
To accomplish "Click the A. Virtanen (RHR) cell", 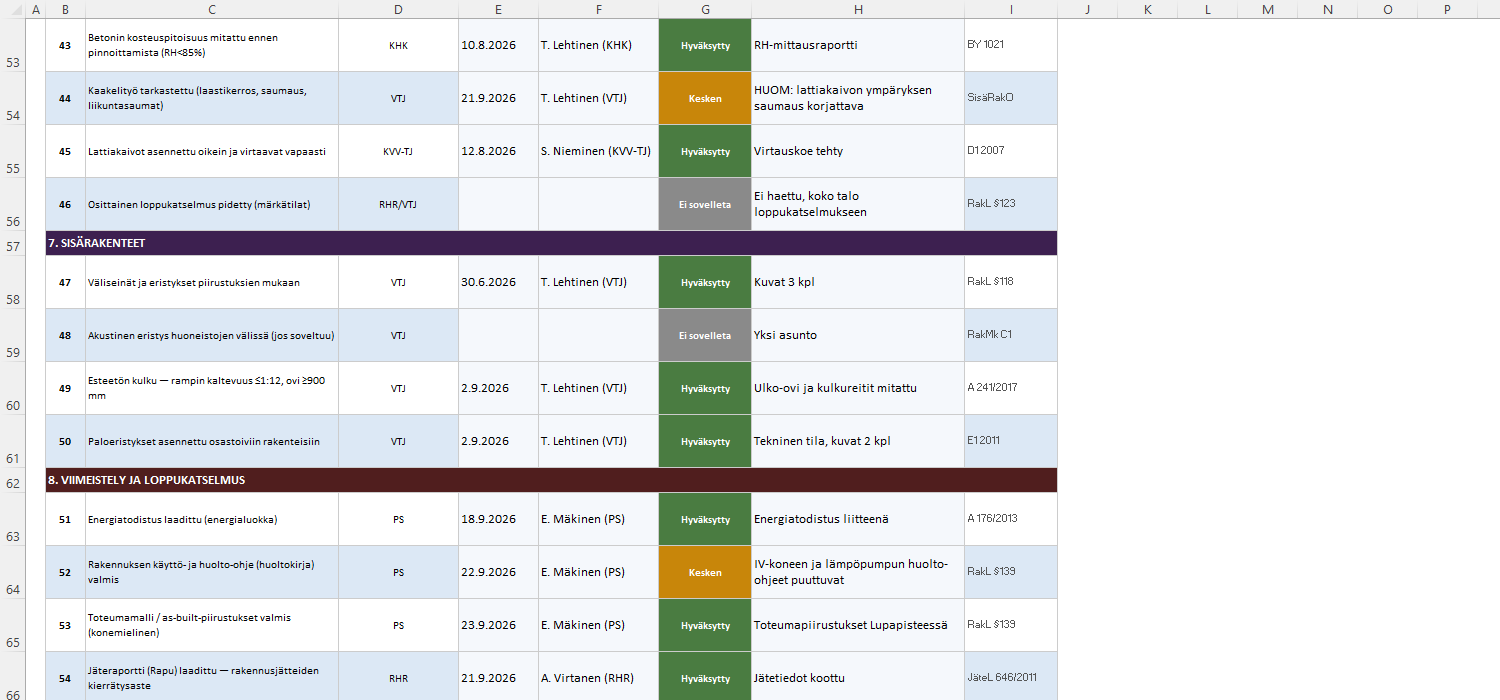I will 598,677.
